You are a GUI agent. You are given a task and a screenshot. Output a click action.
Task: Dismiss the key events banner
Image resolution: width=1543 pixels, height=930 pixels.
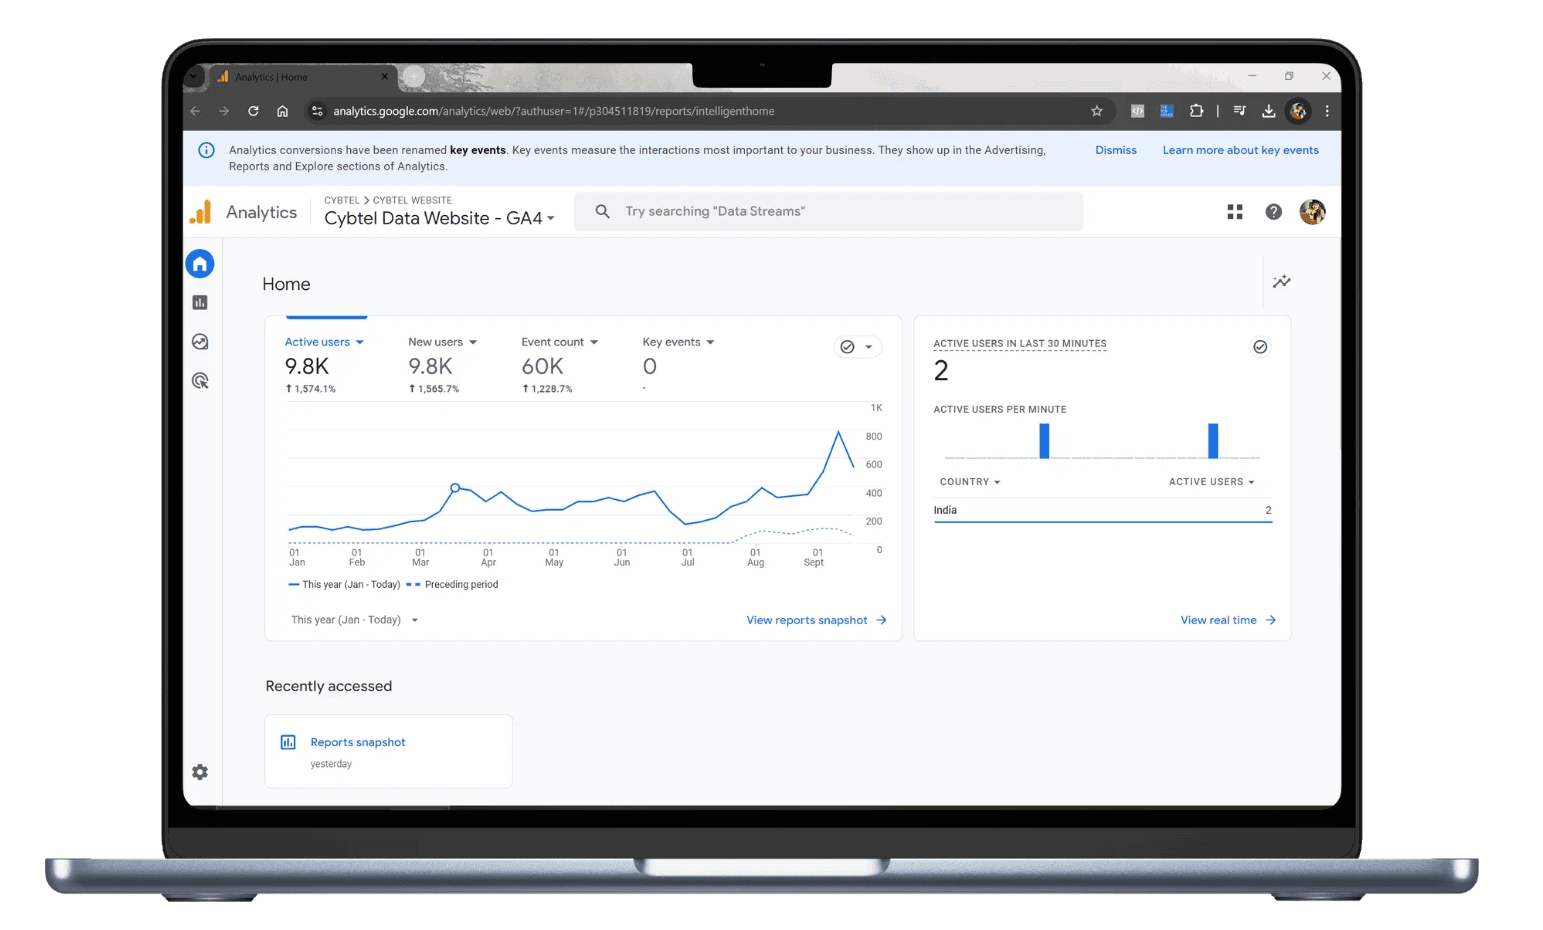pos(1116,150)
